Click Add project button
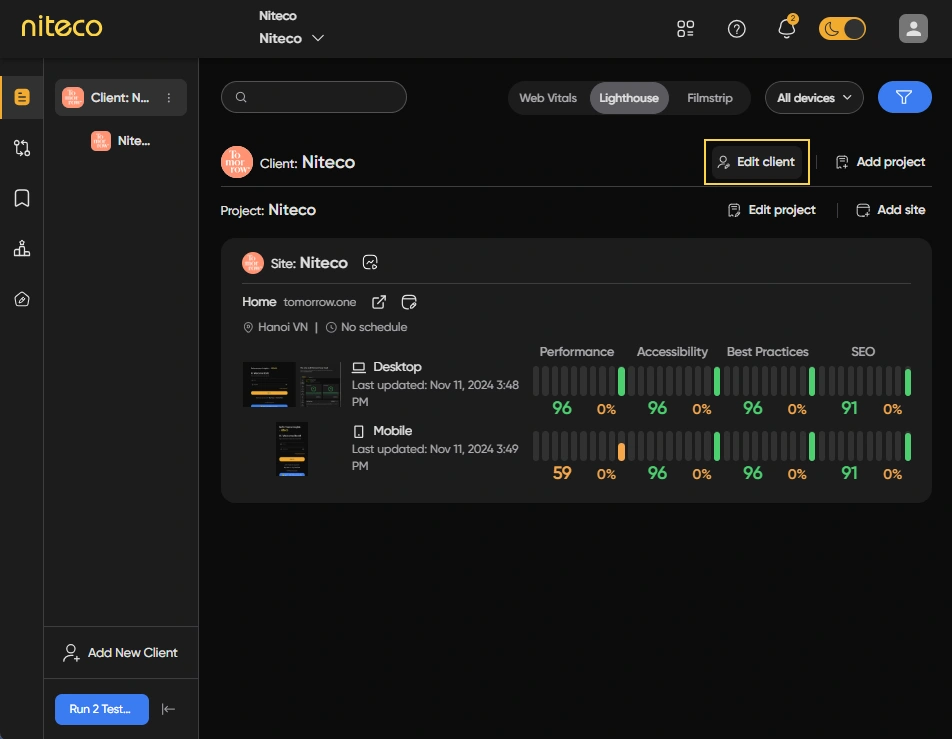Image resolution: width=952 pixels, height=739 pixels. [880, 162]
